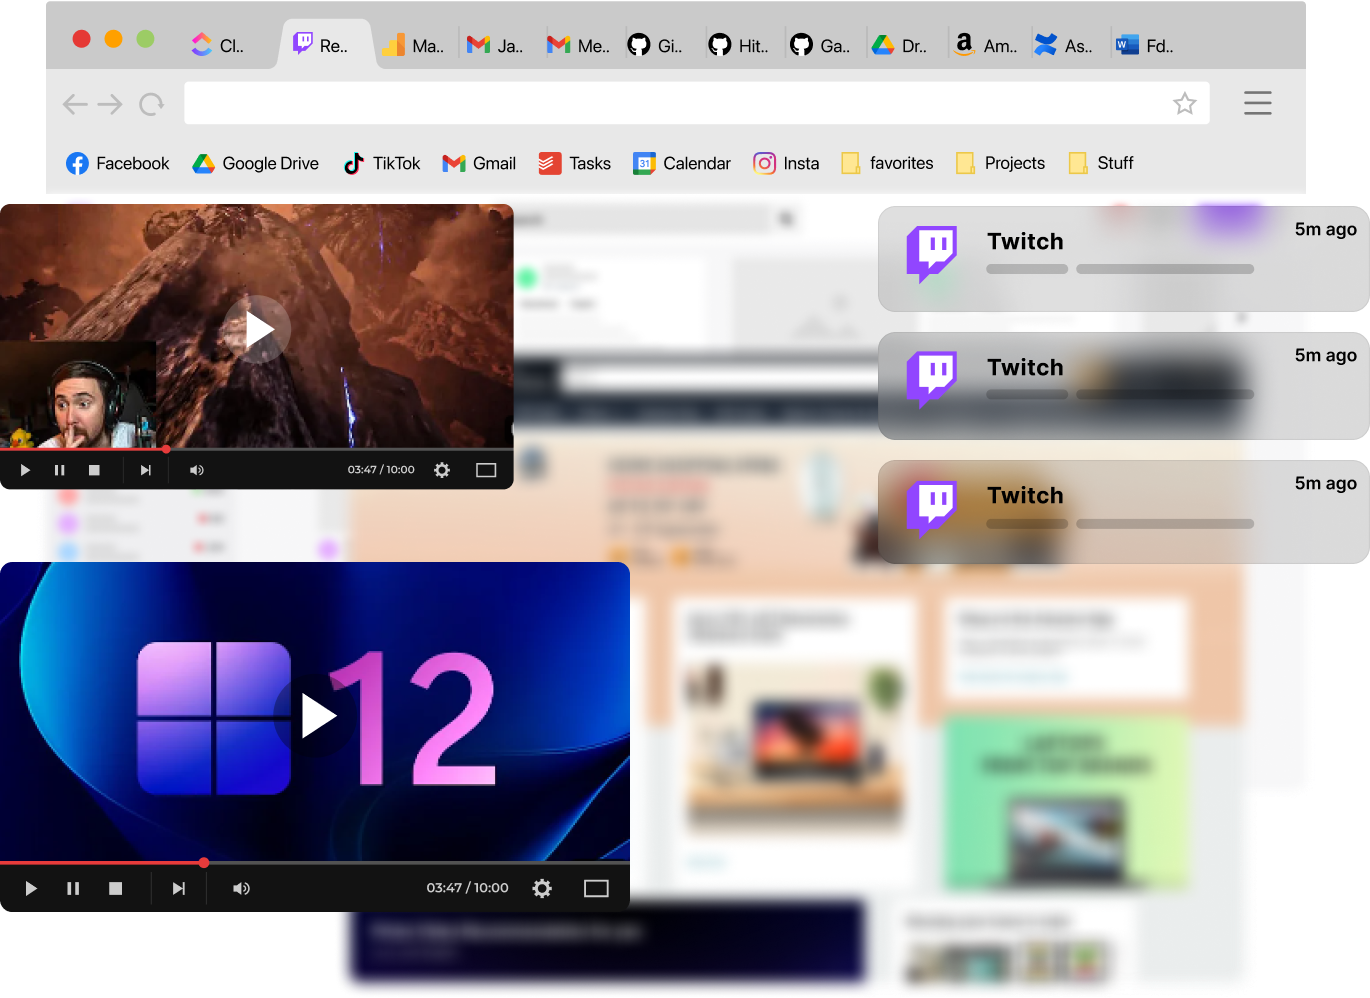Stop the gaming stream video
This screenshot has height=998, width=1370.
[94, 470]
